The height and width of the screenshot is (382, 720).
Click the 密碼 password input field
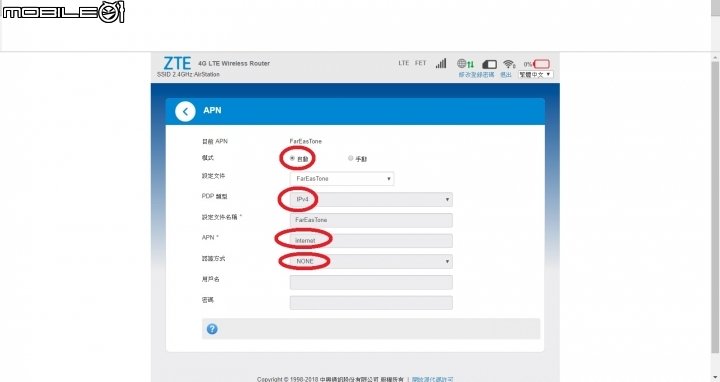[371, 303]
